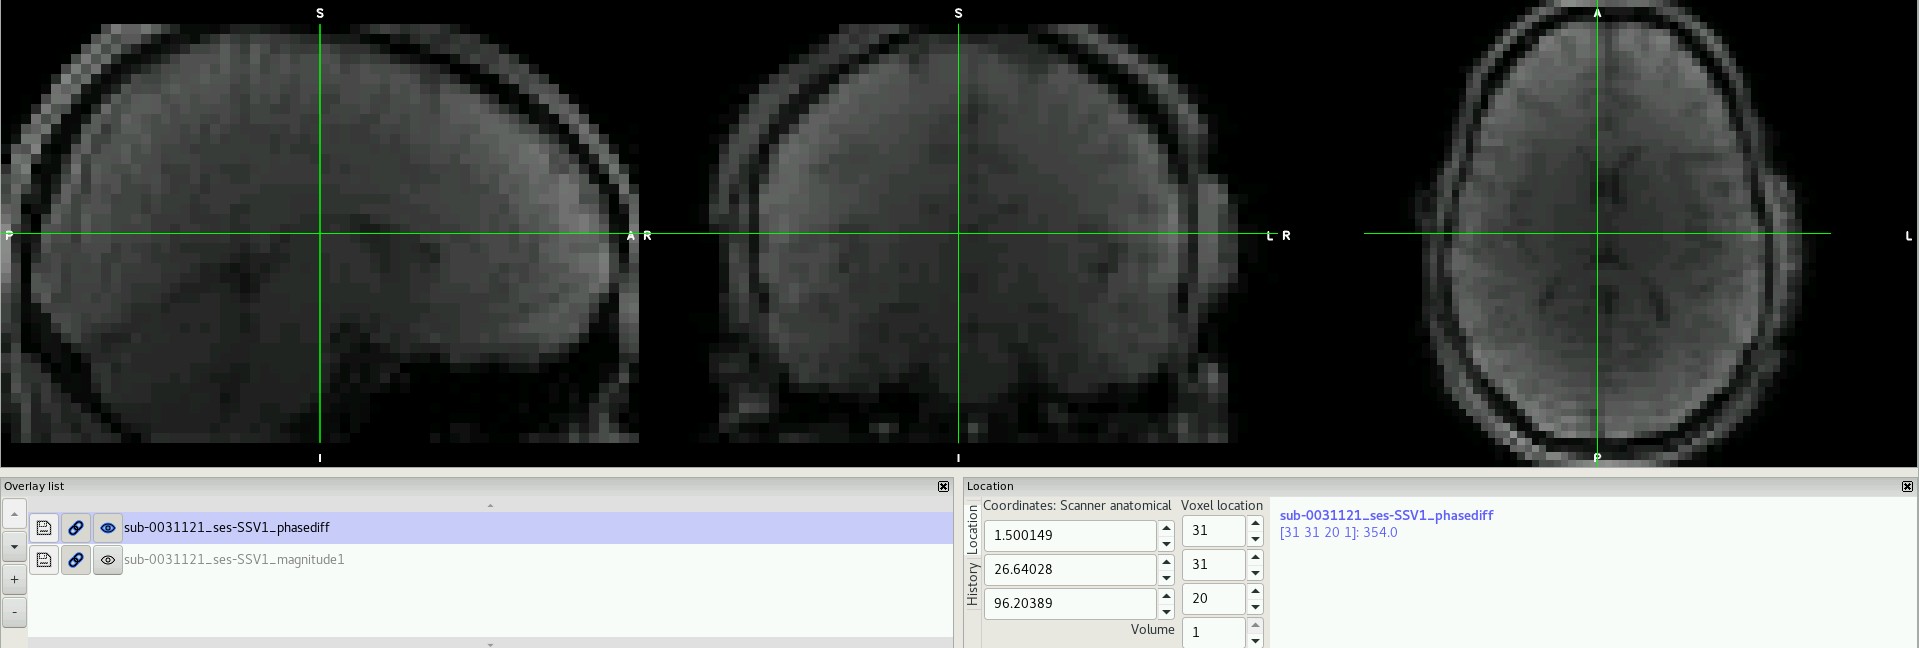Save the magnitude1 overlay using its floppy icon
Screen dimensions: 1919x648
tap(44, 560)
